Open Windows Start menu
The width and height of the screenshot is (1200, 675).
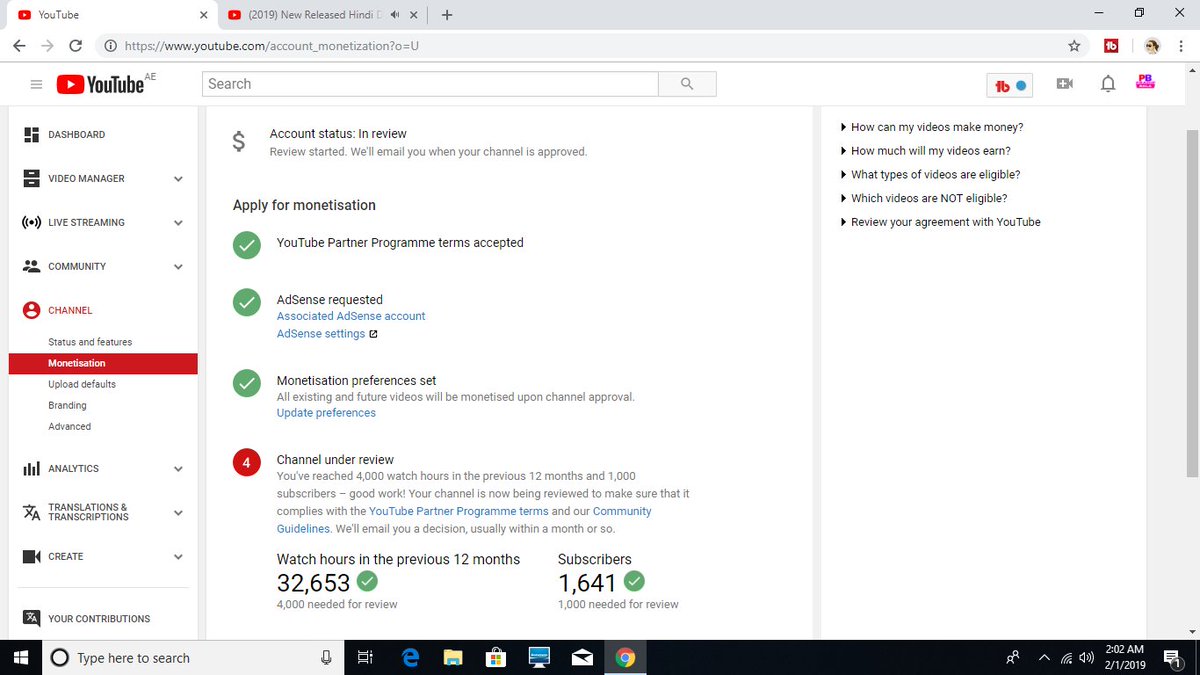click(x=19, y=657)
